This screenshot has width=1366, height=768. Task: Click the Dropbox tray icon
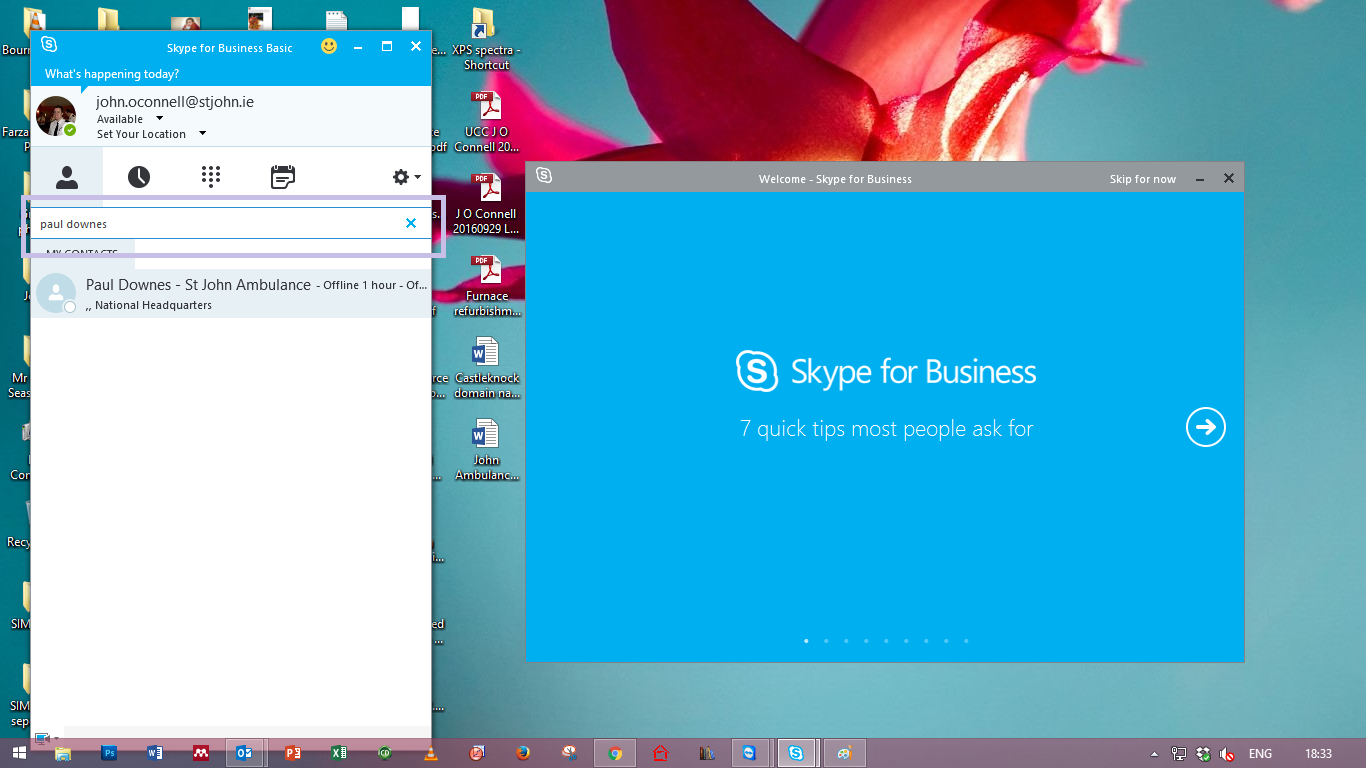tap(1204, 754)
